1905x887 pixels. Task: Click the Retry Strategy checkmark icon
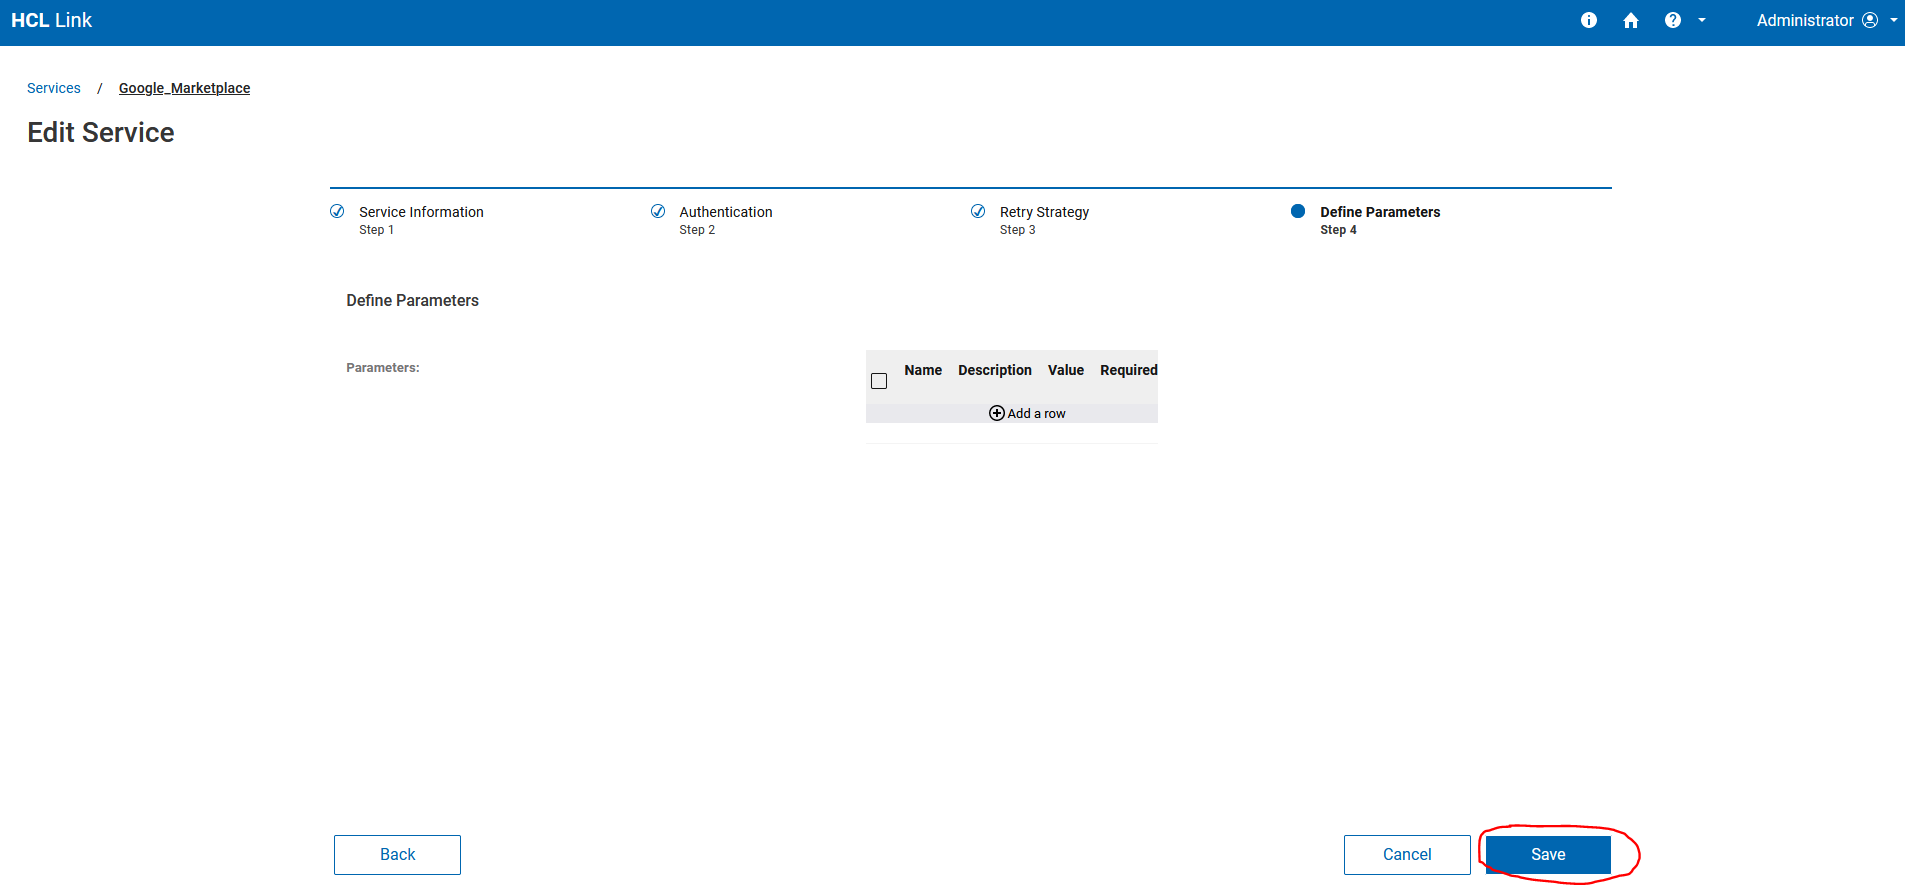[x=978, y=211]
